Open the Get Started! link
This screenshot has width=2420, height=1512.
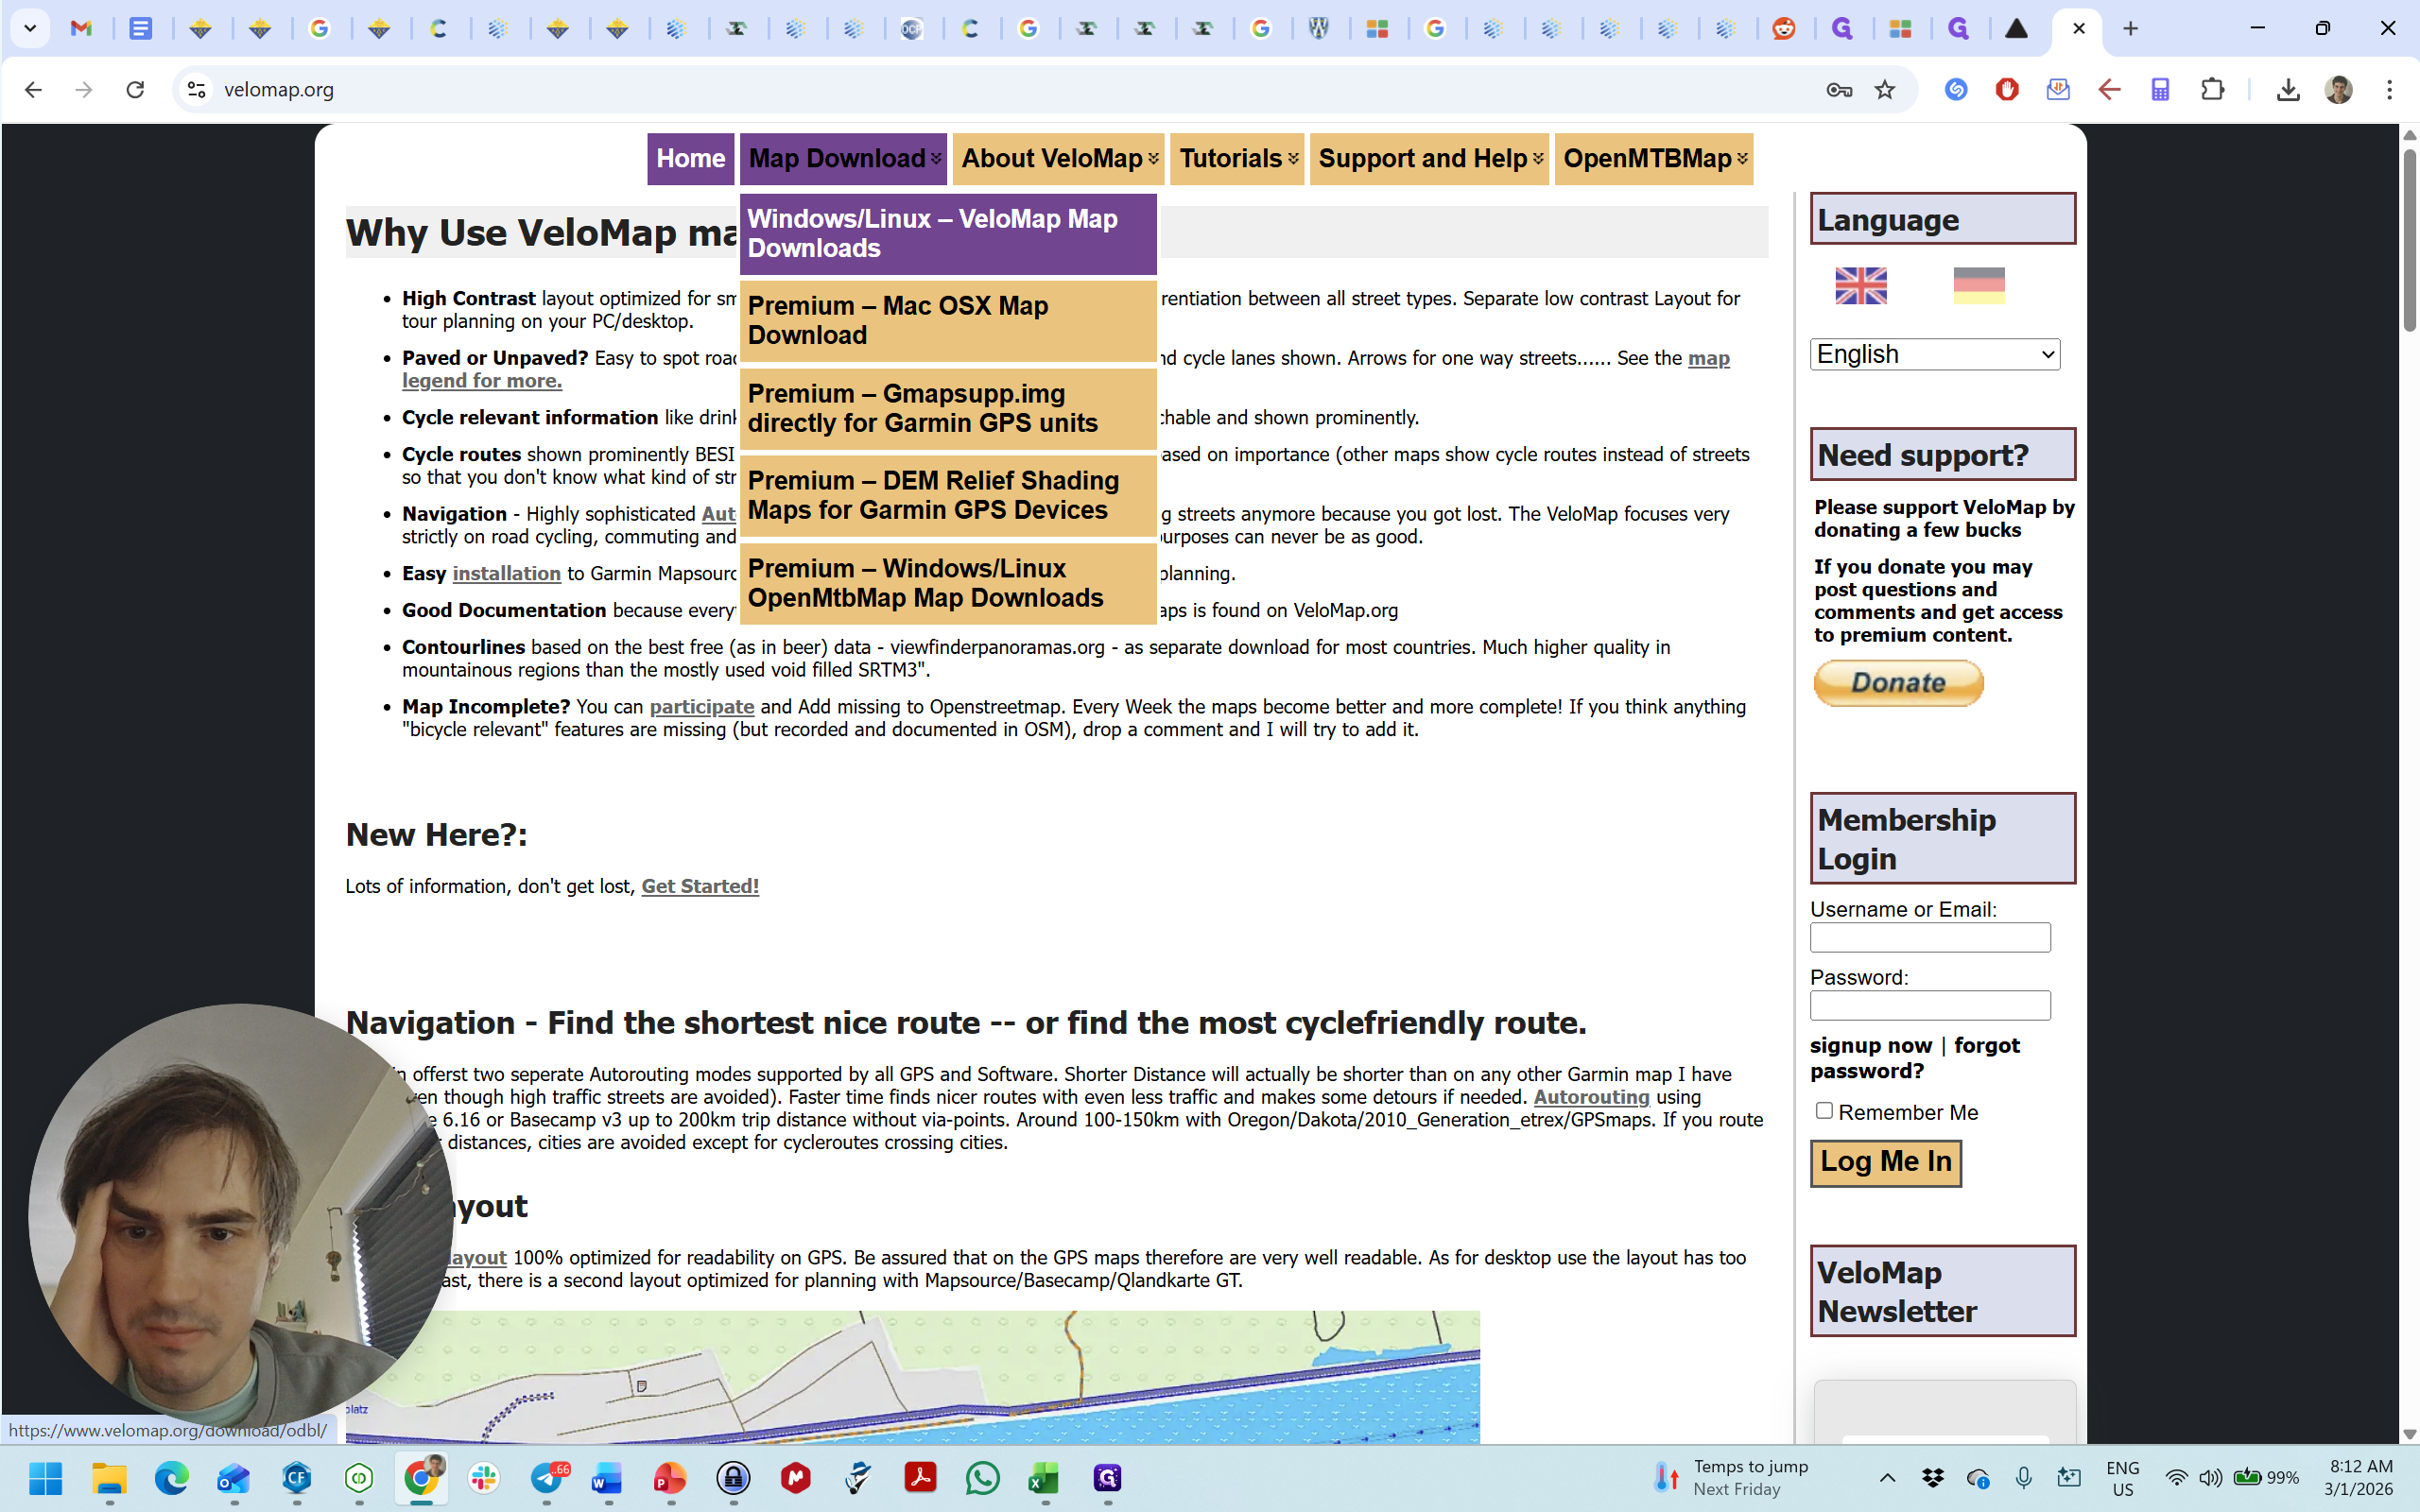coord(700,886)
